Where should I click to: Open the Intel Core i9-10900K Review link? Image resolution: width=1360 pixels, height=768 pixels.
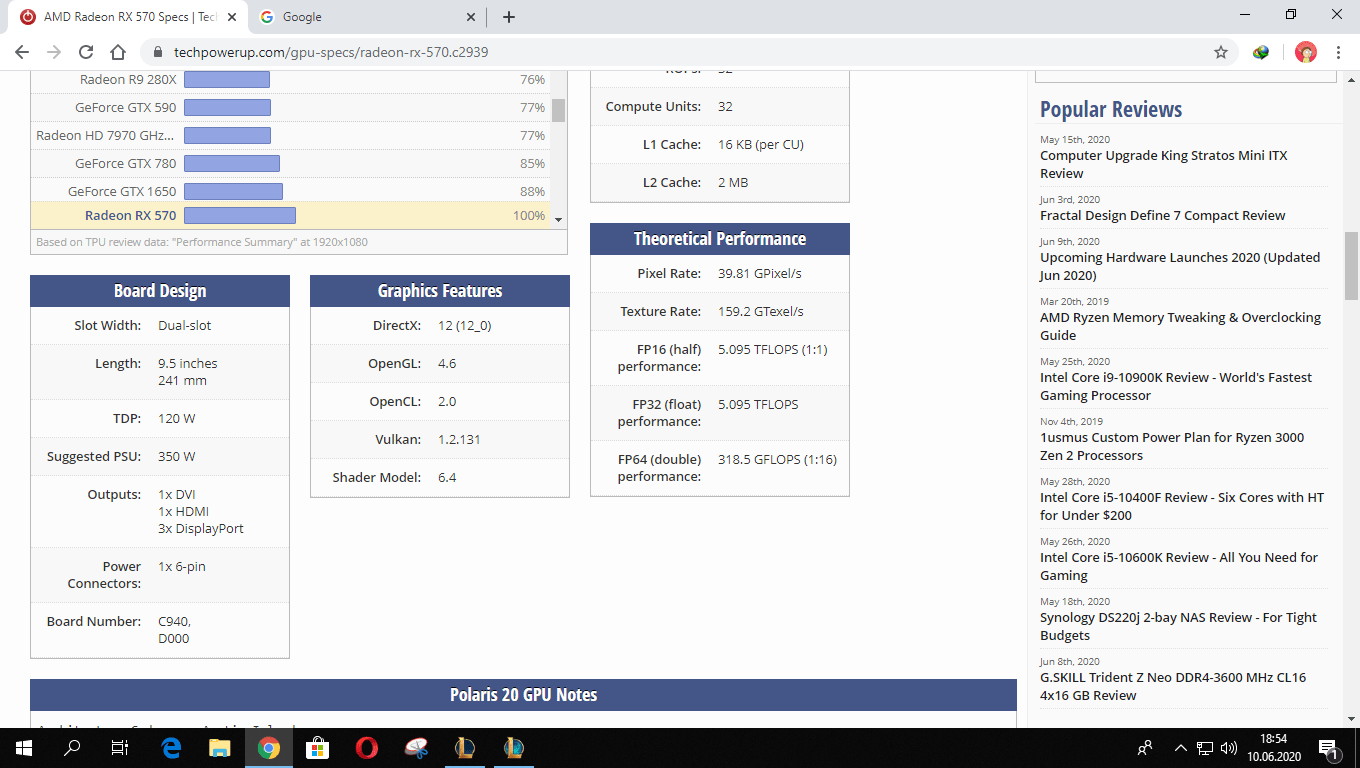(x=1176, y=386)
